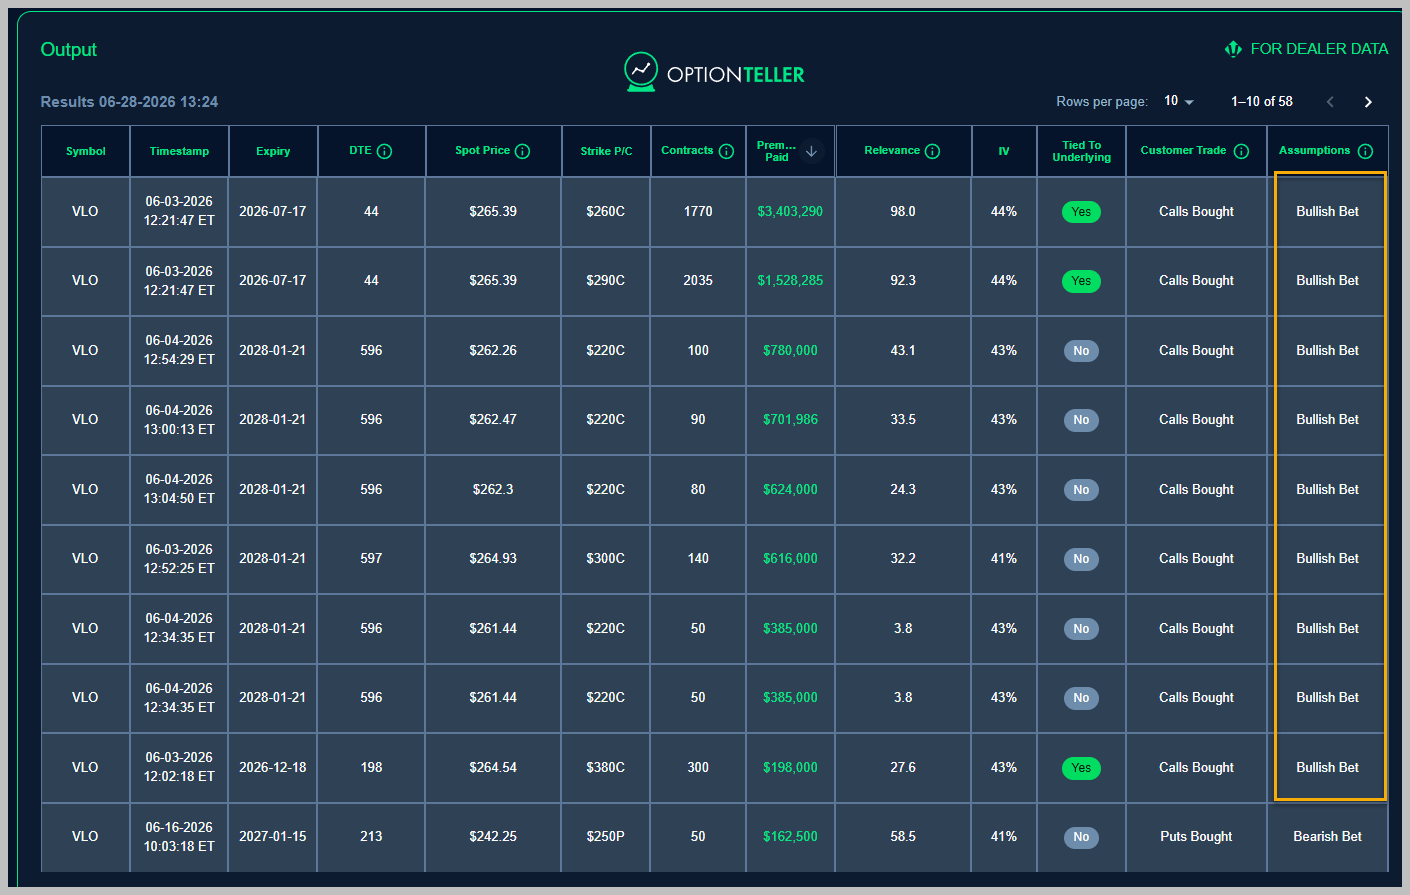Viewport: 1410px width, 895px height.
Task: Click the $290C strike cell
Action: (x=605, y=280)
